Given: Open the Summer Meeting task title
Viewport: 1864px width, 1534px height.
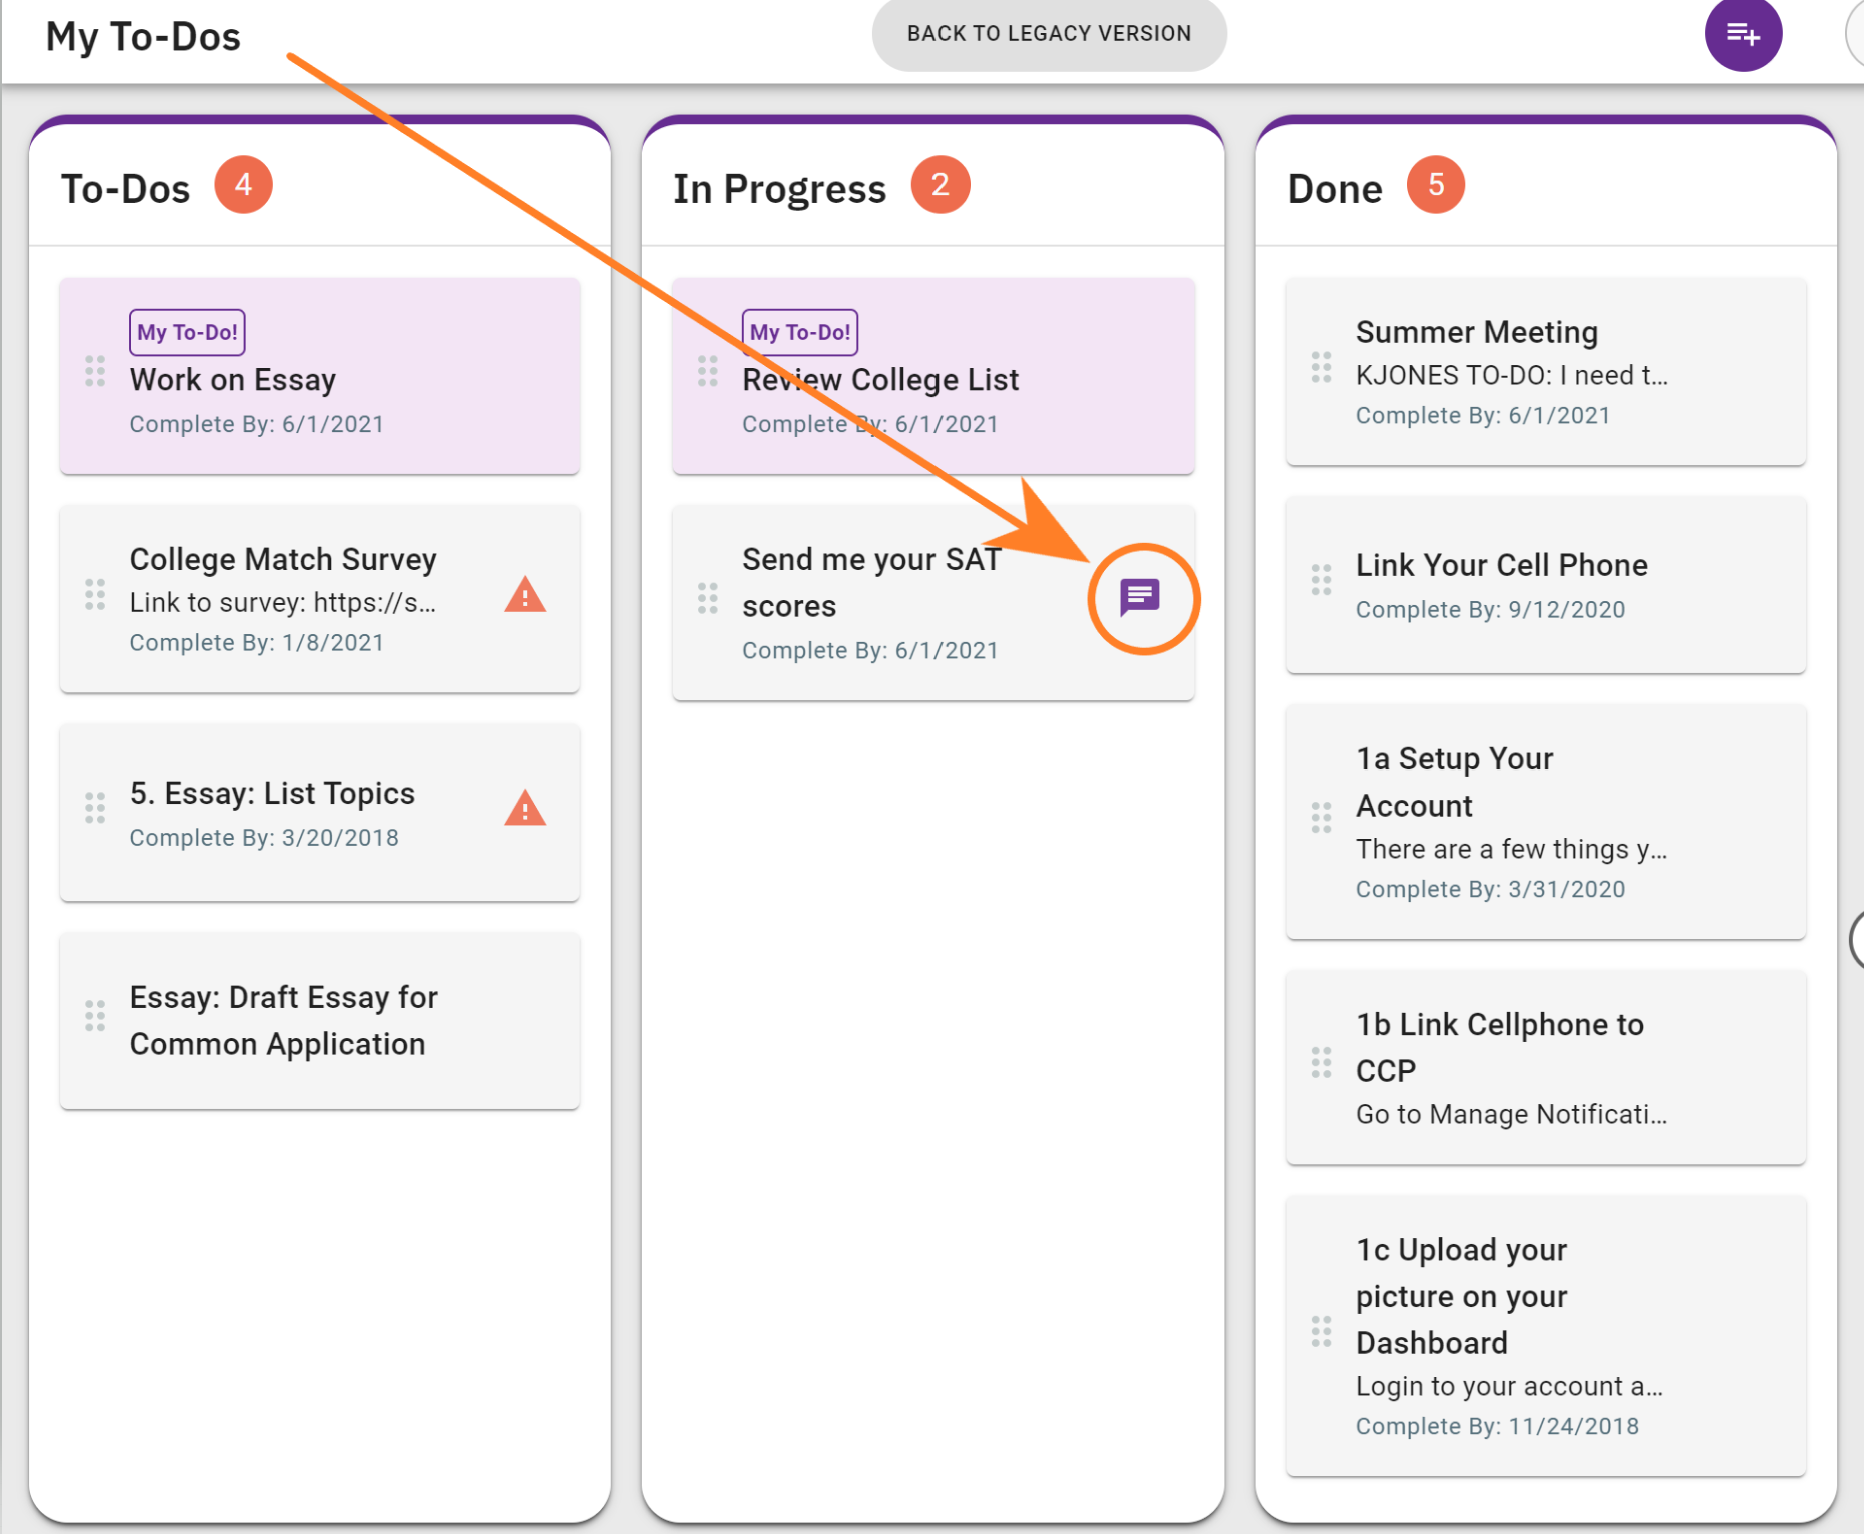Looking at the screenshot, I should (x=1477, y=332).
